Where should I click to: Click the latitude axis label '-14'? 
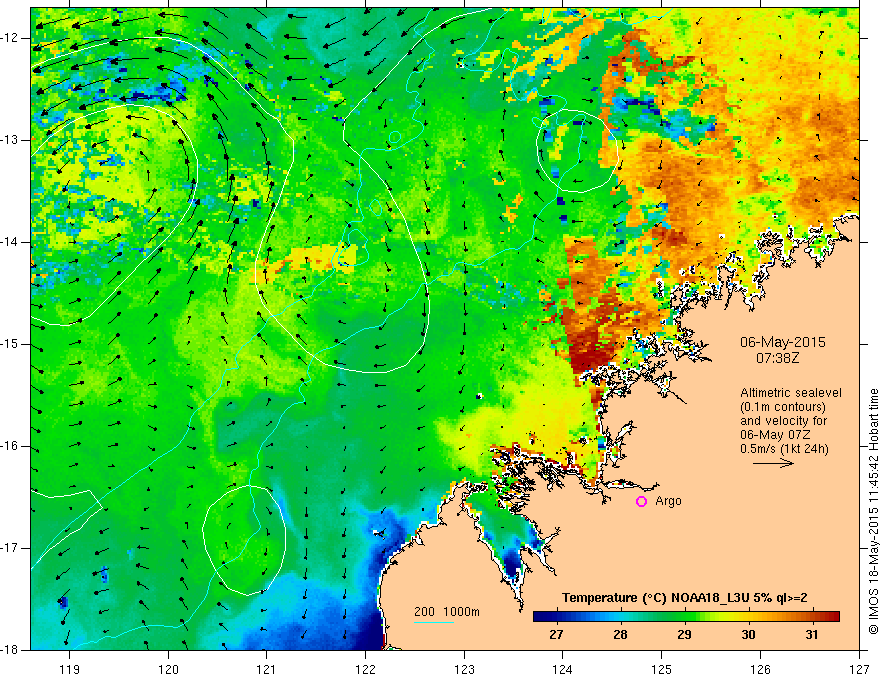[x=10, y=242]
